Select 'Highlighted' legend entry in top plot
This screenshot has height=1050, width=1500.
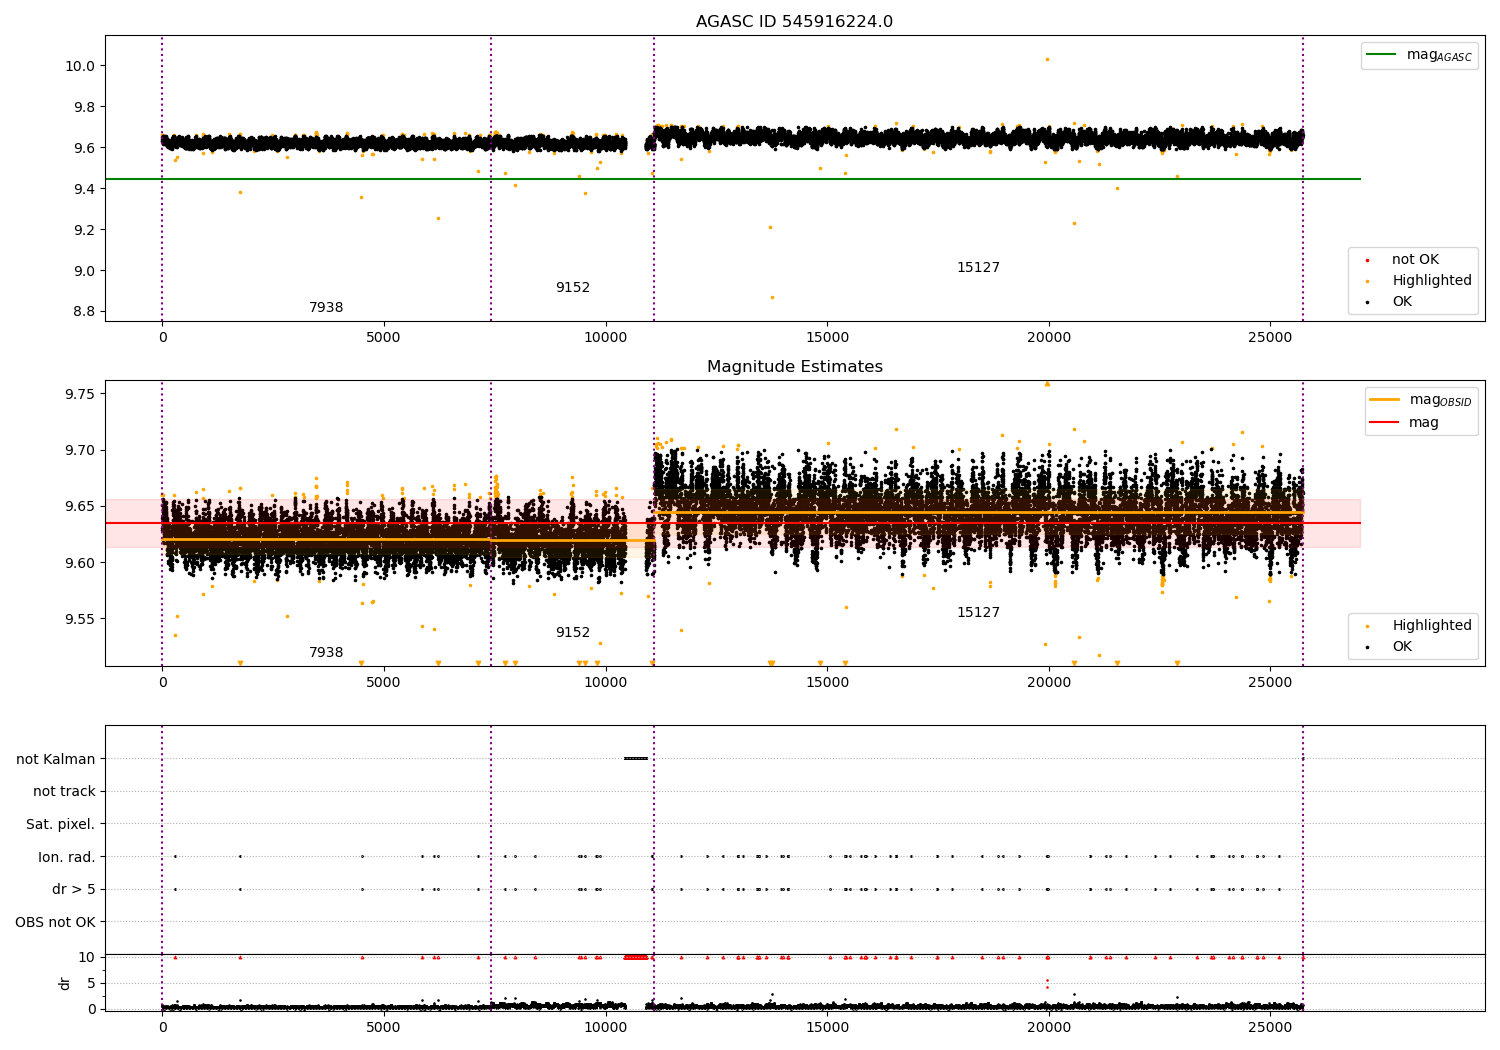(1431, 281)
